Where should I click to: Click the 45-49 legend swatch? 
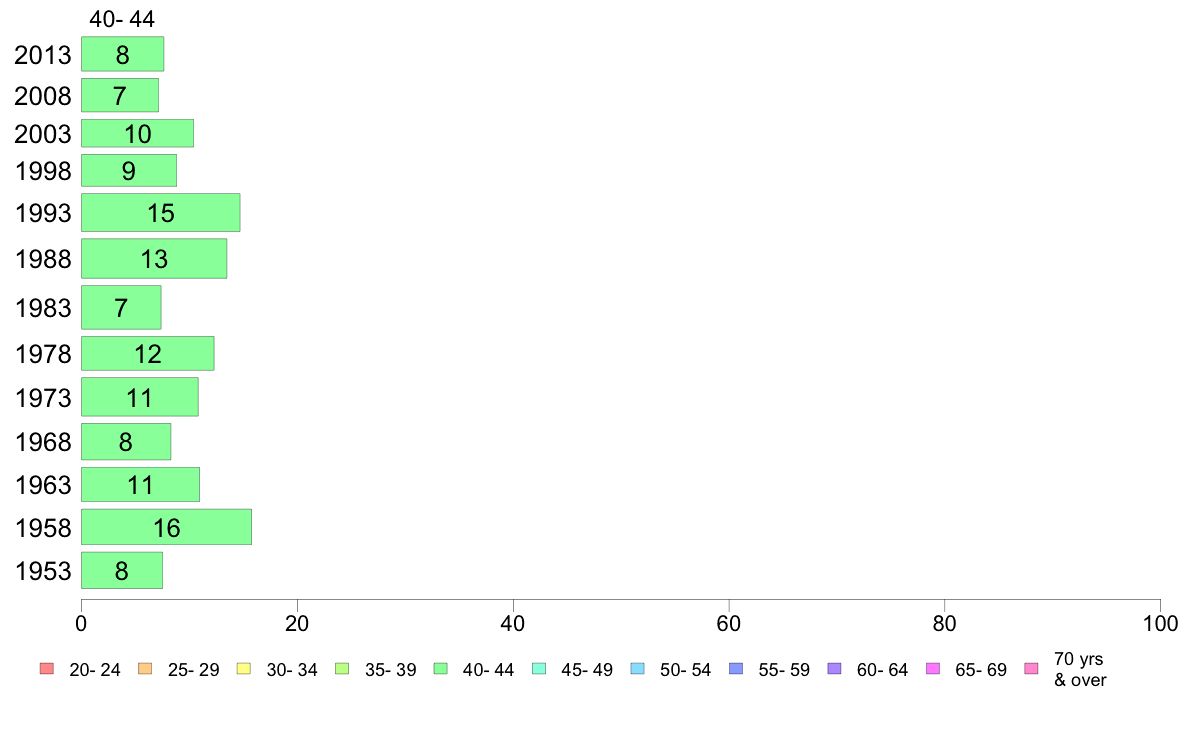tap(539, 669)
